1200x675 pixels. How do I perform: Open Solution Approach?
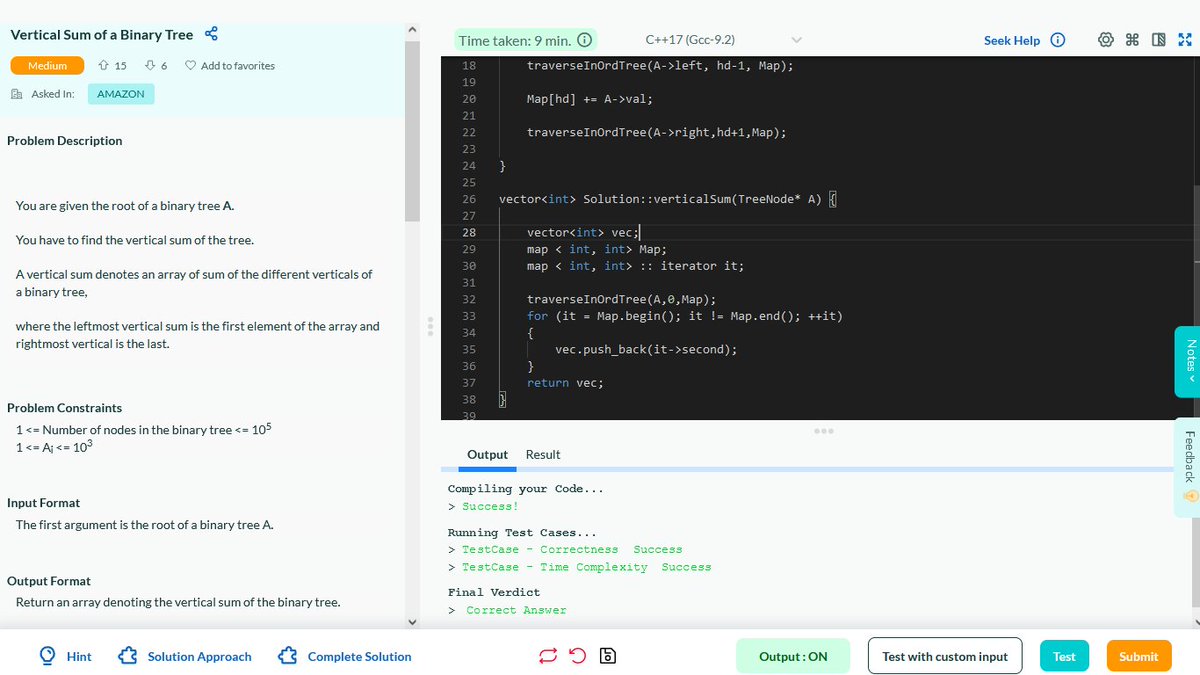pyautogui.click(x=200, y=657)
